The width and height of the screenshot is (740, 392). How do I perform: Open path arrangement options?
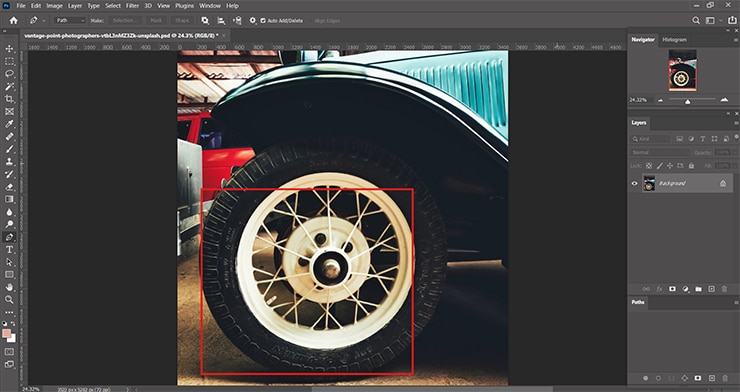pyautogui.click(x=237, y=20)
